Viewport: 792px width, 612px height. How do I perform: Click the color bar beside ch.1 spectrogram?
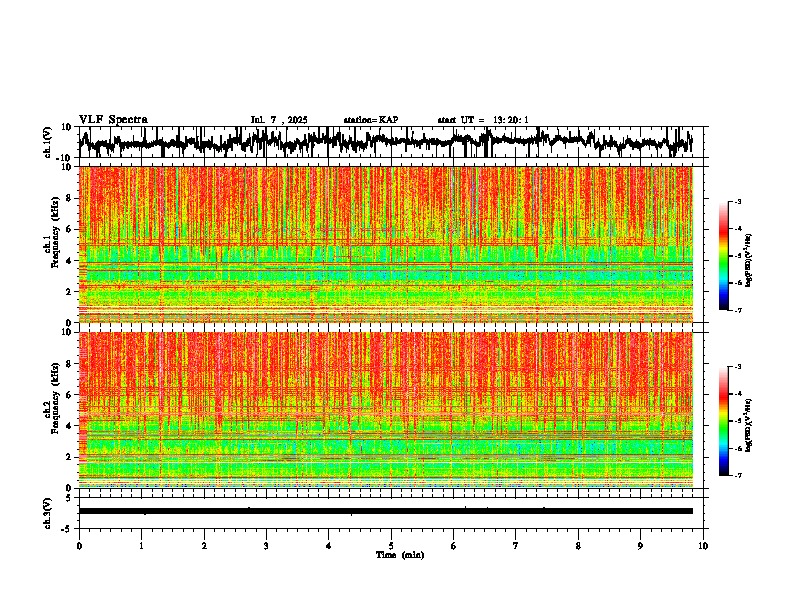pos(723,256)
